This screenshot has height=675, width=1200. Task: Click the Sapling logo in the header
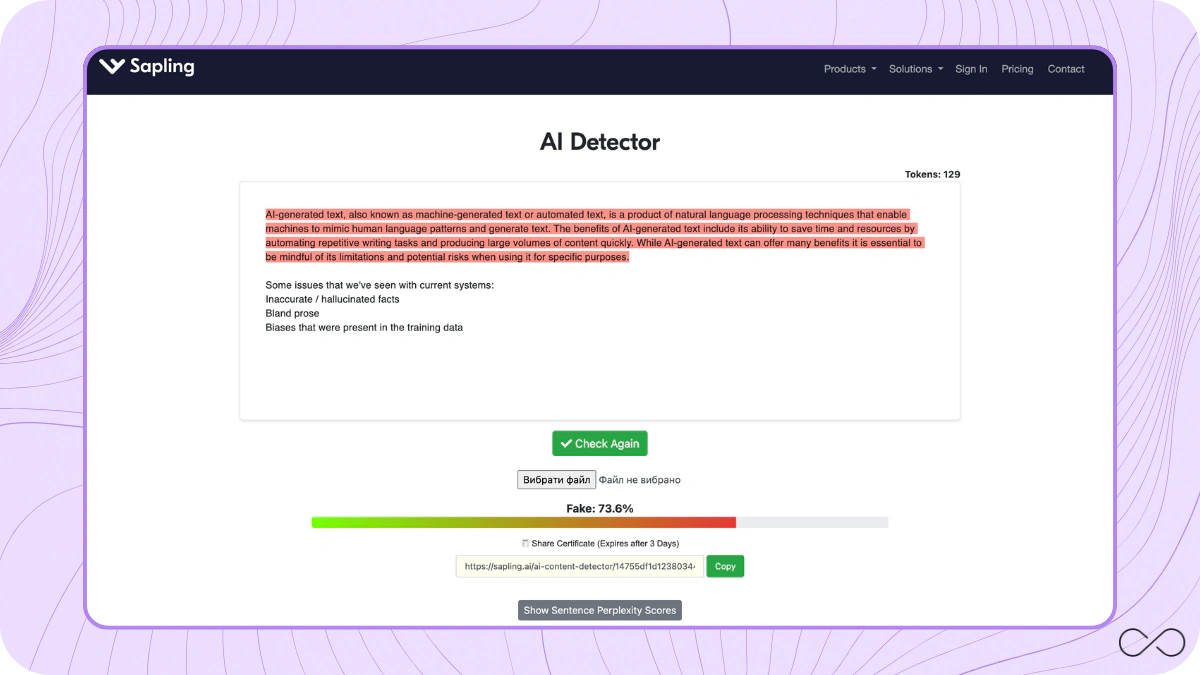(x=147, y=67)
